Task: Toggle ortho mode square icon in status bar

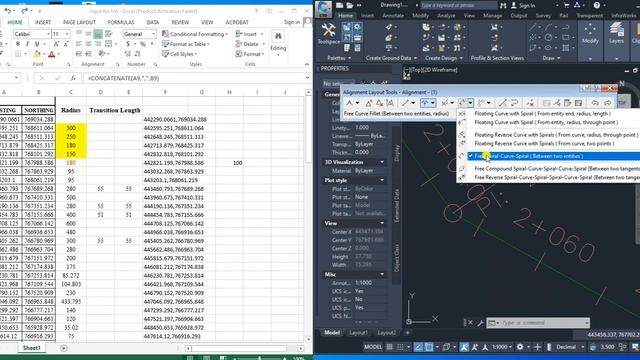Action: coord(429,347)
